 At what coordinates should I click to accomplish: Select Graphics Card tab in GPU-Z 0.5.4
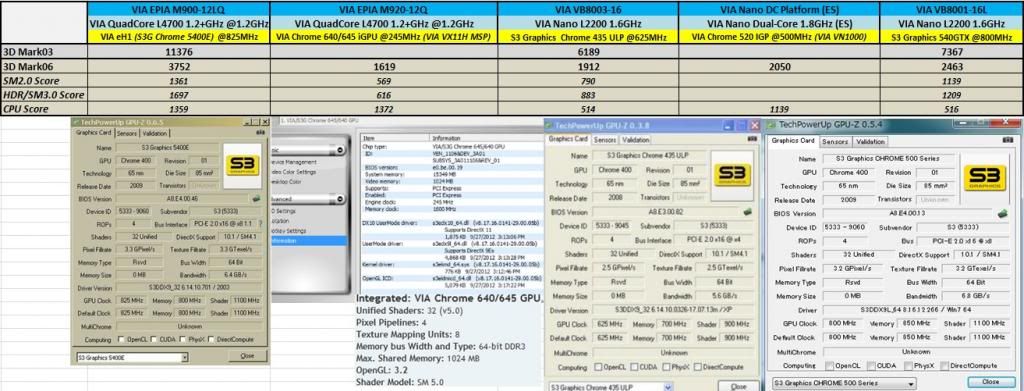tap(793, 140)
